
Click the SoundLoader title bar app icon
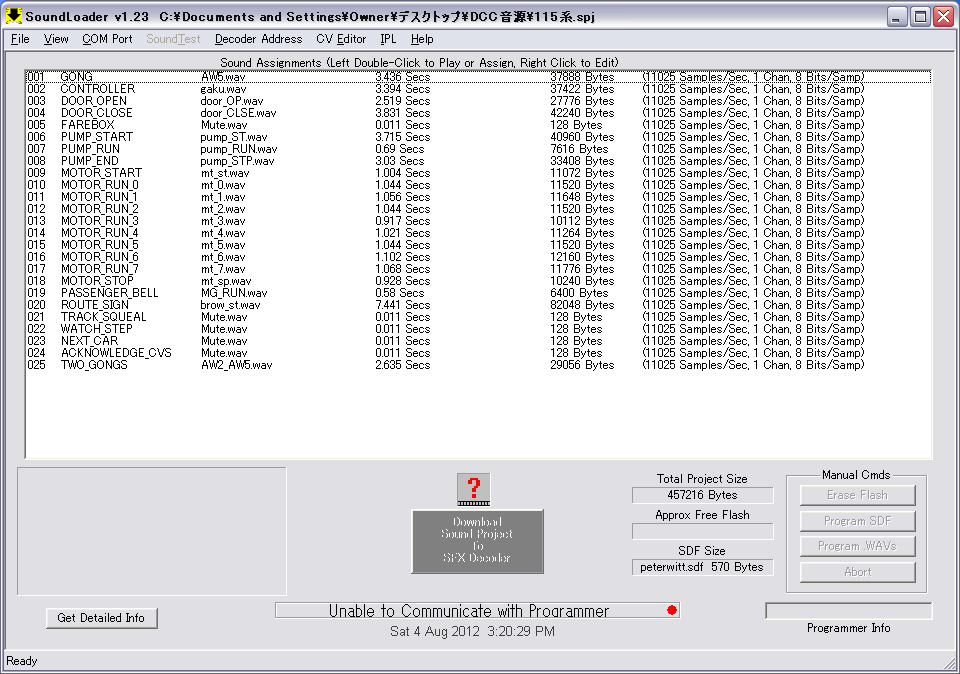pos(13,17)
